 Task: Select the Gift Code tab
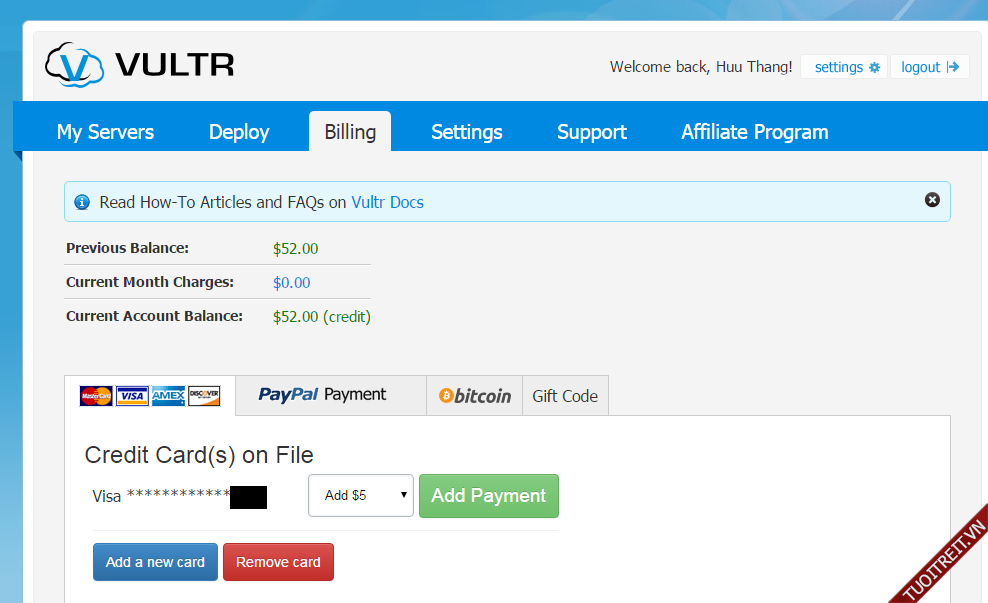coord(565,396)
